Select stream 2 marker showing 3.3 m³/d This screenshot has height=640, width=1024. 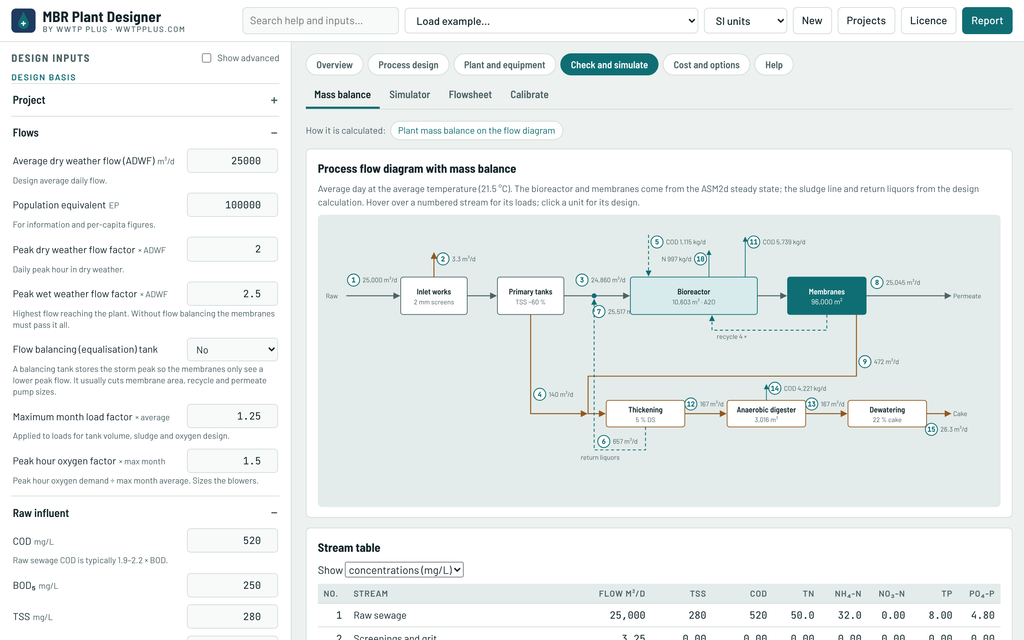click(x=443, y=259)
